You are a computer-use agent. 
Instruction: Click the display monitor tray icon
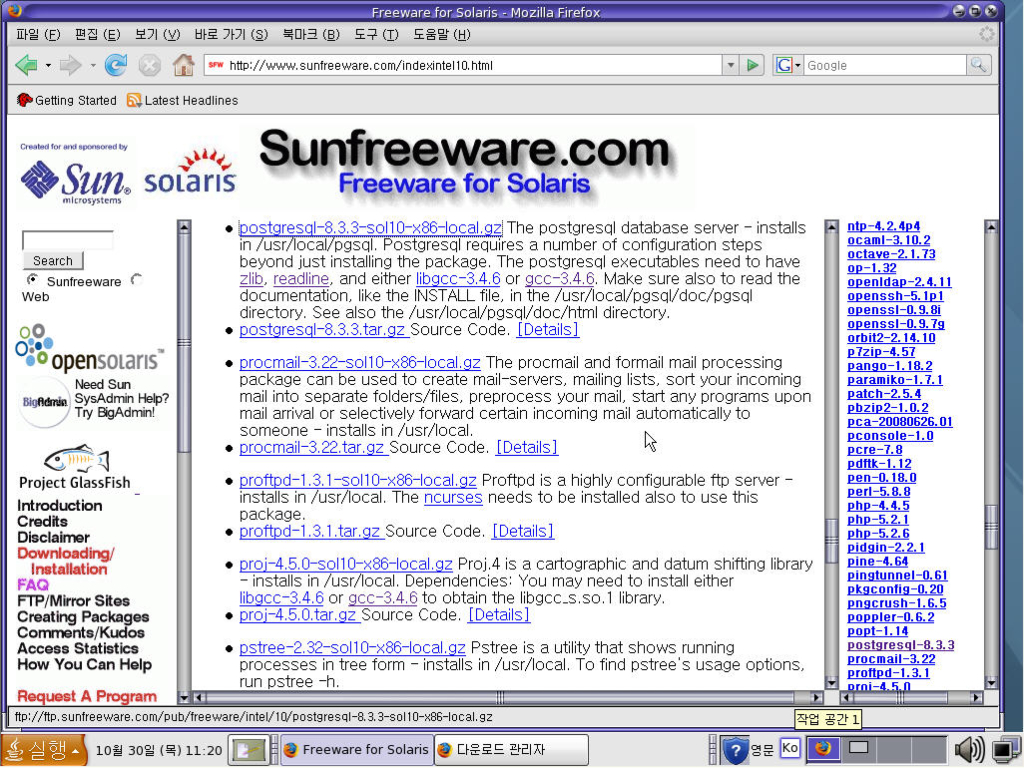[1006, 750]
